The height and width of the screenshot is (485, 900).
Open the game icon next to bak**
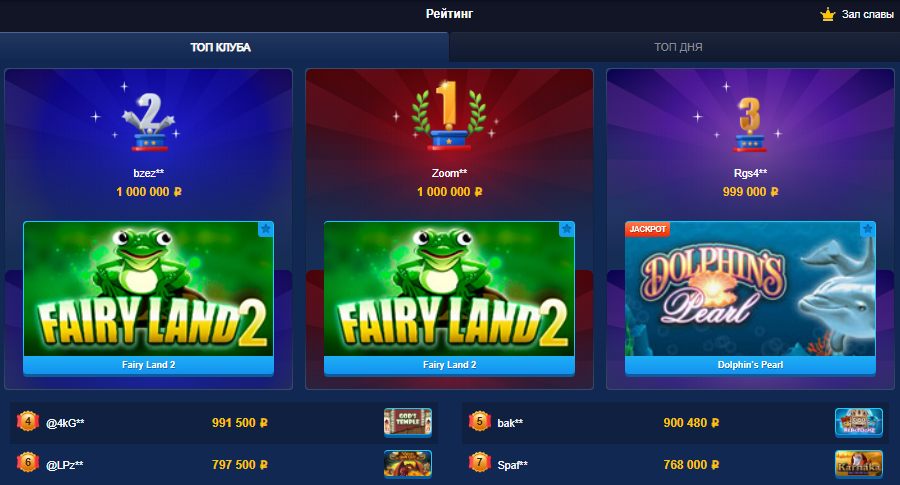tap(859, 422)
